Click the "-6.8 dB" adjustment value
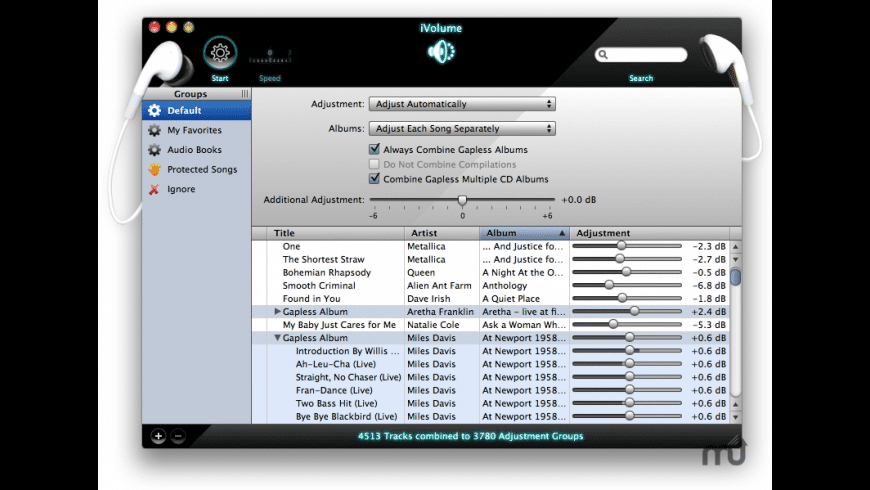Image resolution: width=870 pixels, height=490 pixels. coord(709,285)
